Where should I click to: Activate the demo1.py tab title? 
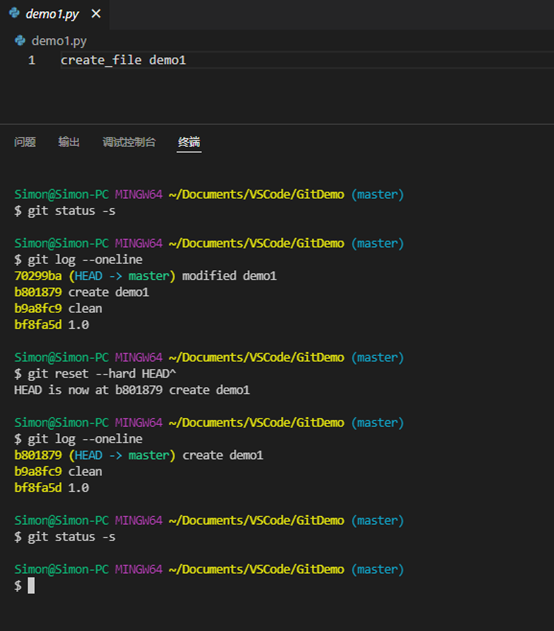pos(52,14)
